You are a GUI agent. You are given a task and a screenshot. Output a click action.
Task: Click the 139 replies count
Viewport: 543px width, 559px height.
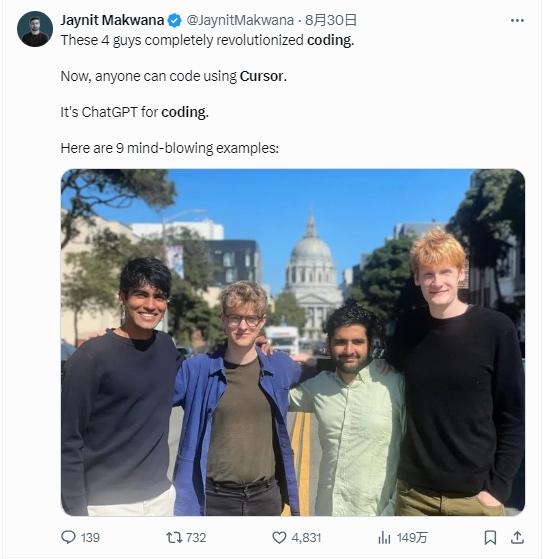90,538
